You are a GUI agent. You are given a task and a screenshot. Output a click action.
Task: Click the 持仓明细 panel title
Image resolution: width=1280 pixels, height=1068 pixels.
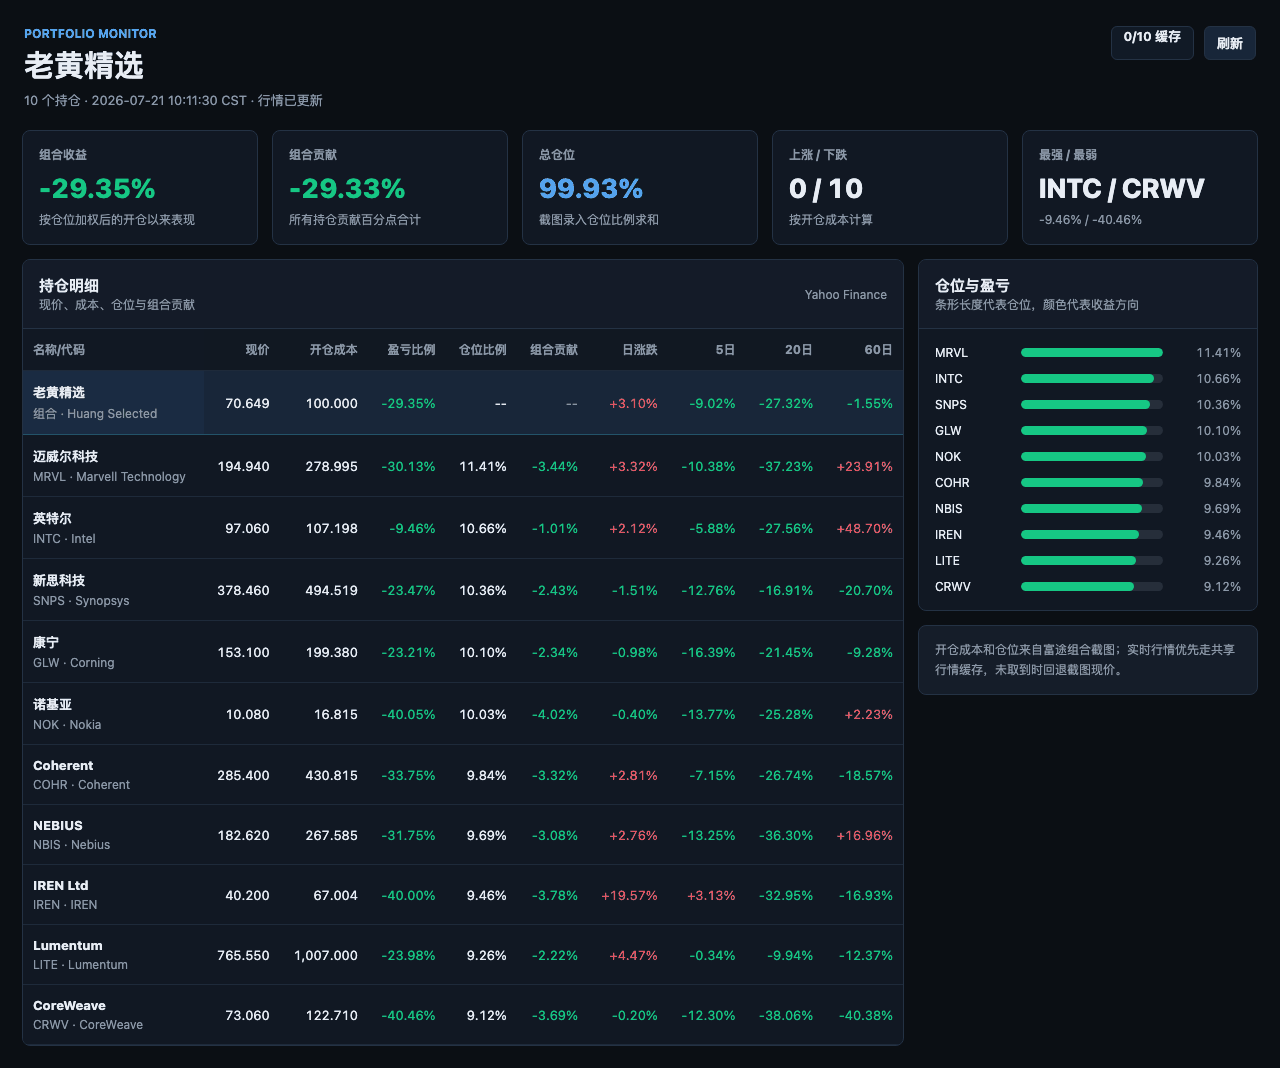[69, 286]
